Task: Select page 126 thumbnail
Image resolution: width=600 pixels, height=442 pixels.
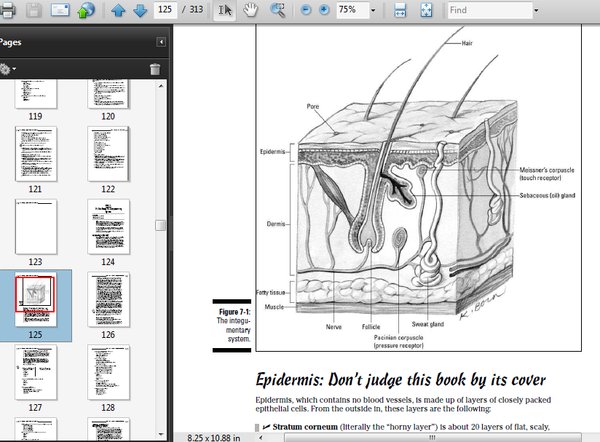Action: tap(108, 299)
